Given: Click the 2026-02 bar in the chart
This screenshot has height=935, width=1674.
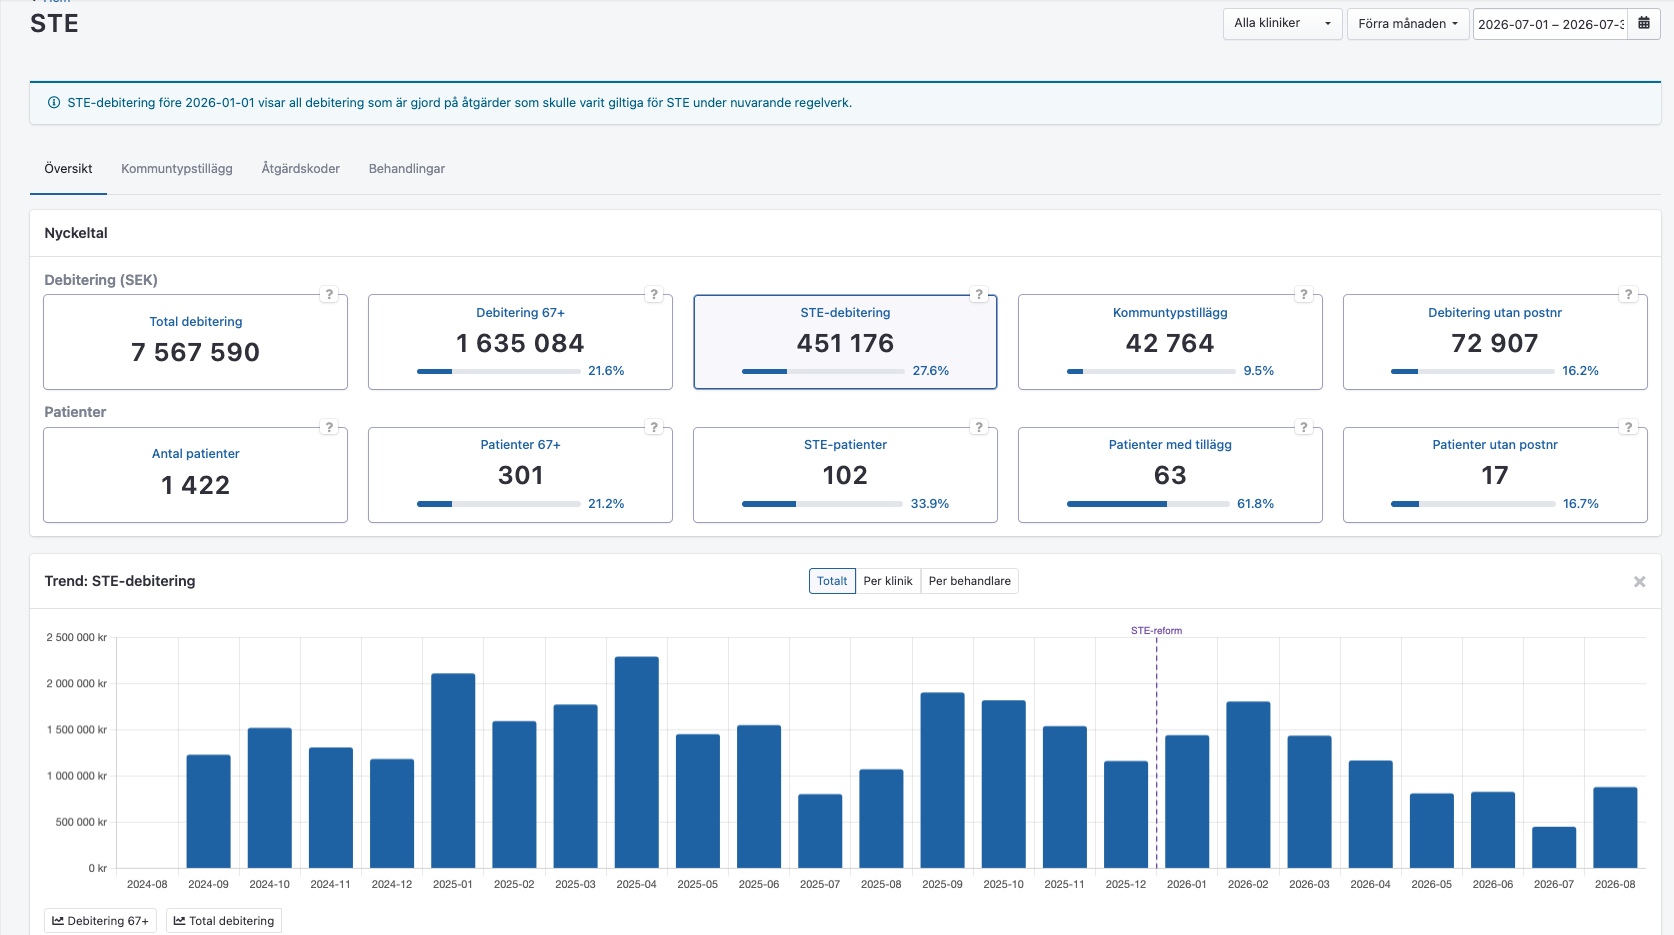Looking at the screenshot, I should tap(1248, 785).
